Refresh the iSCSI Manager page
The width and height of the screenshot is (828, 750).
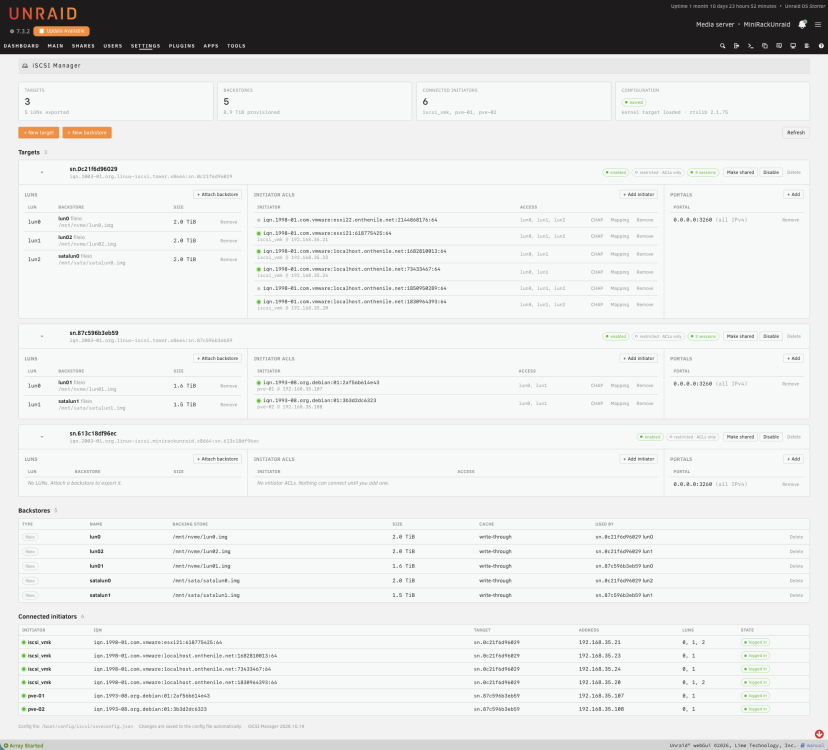coord(796,133)
